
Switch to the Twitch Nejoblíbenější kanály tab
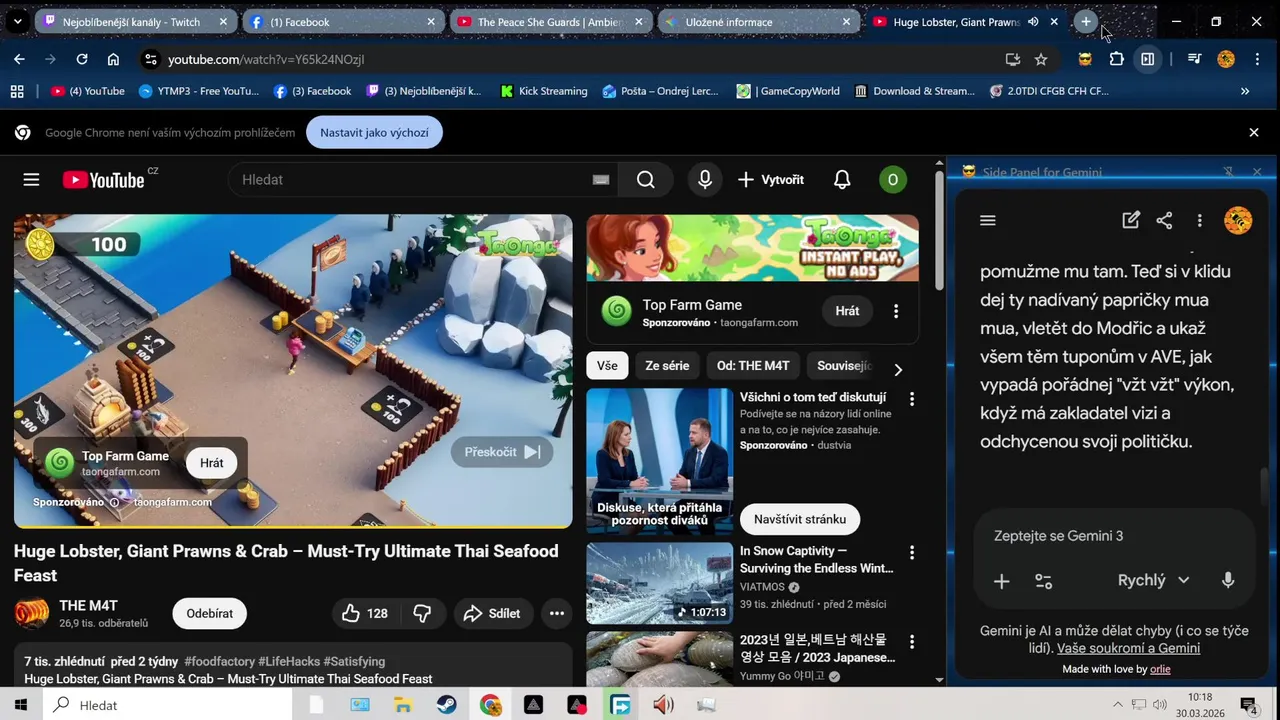tap(136, 22)
